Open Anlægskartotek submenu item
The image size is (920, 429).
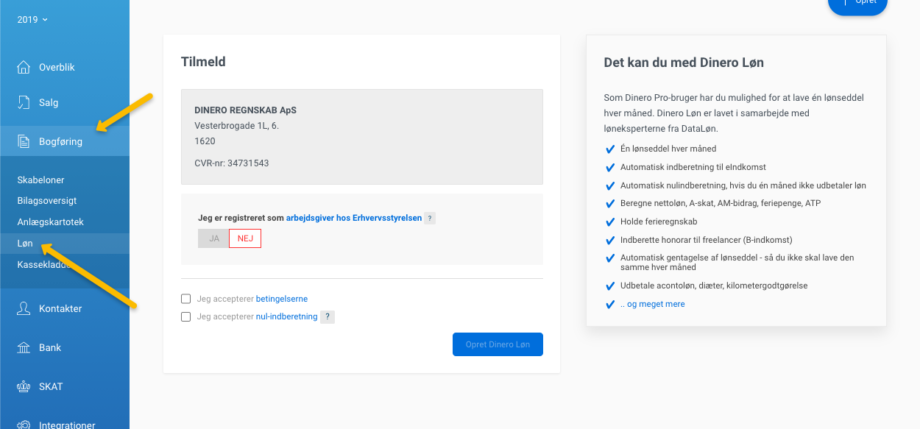tap(50, 222)
